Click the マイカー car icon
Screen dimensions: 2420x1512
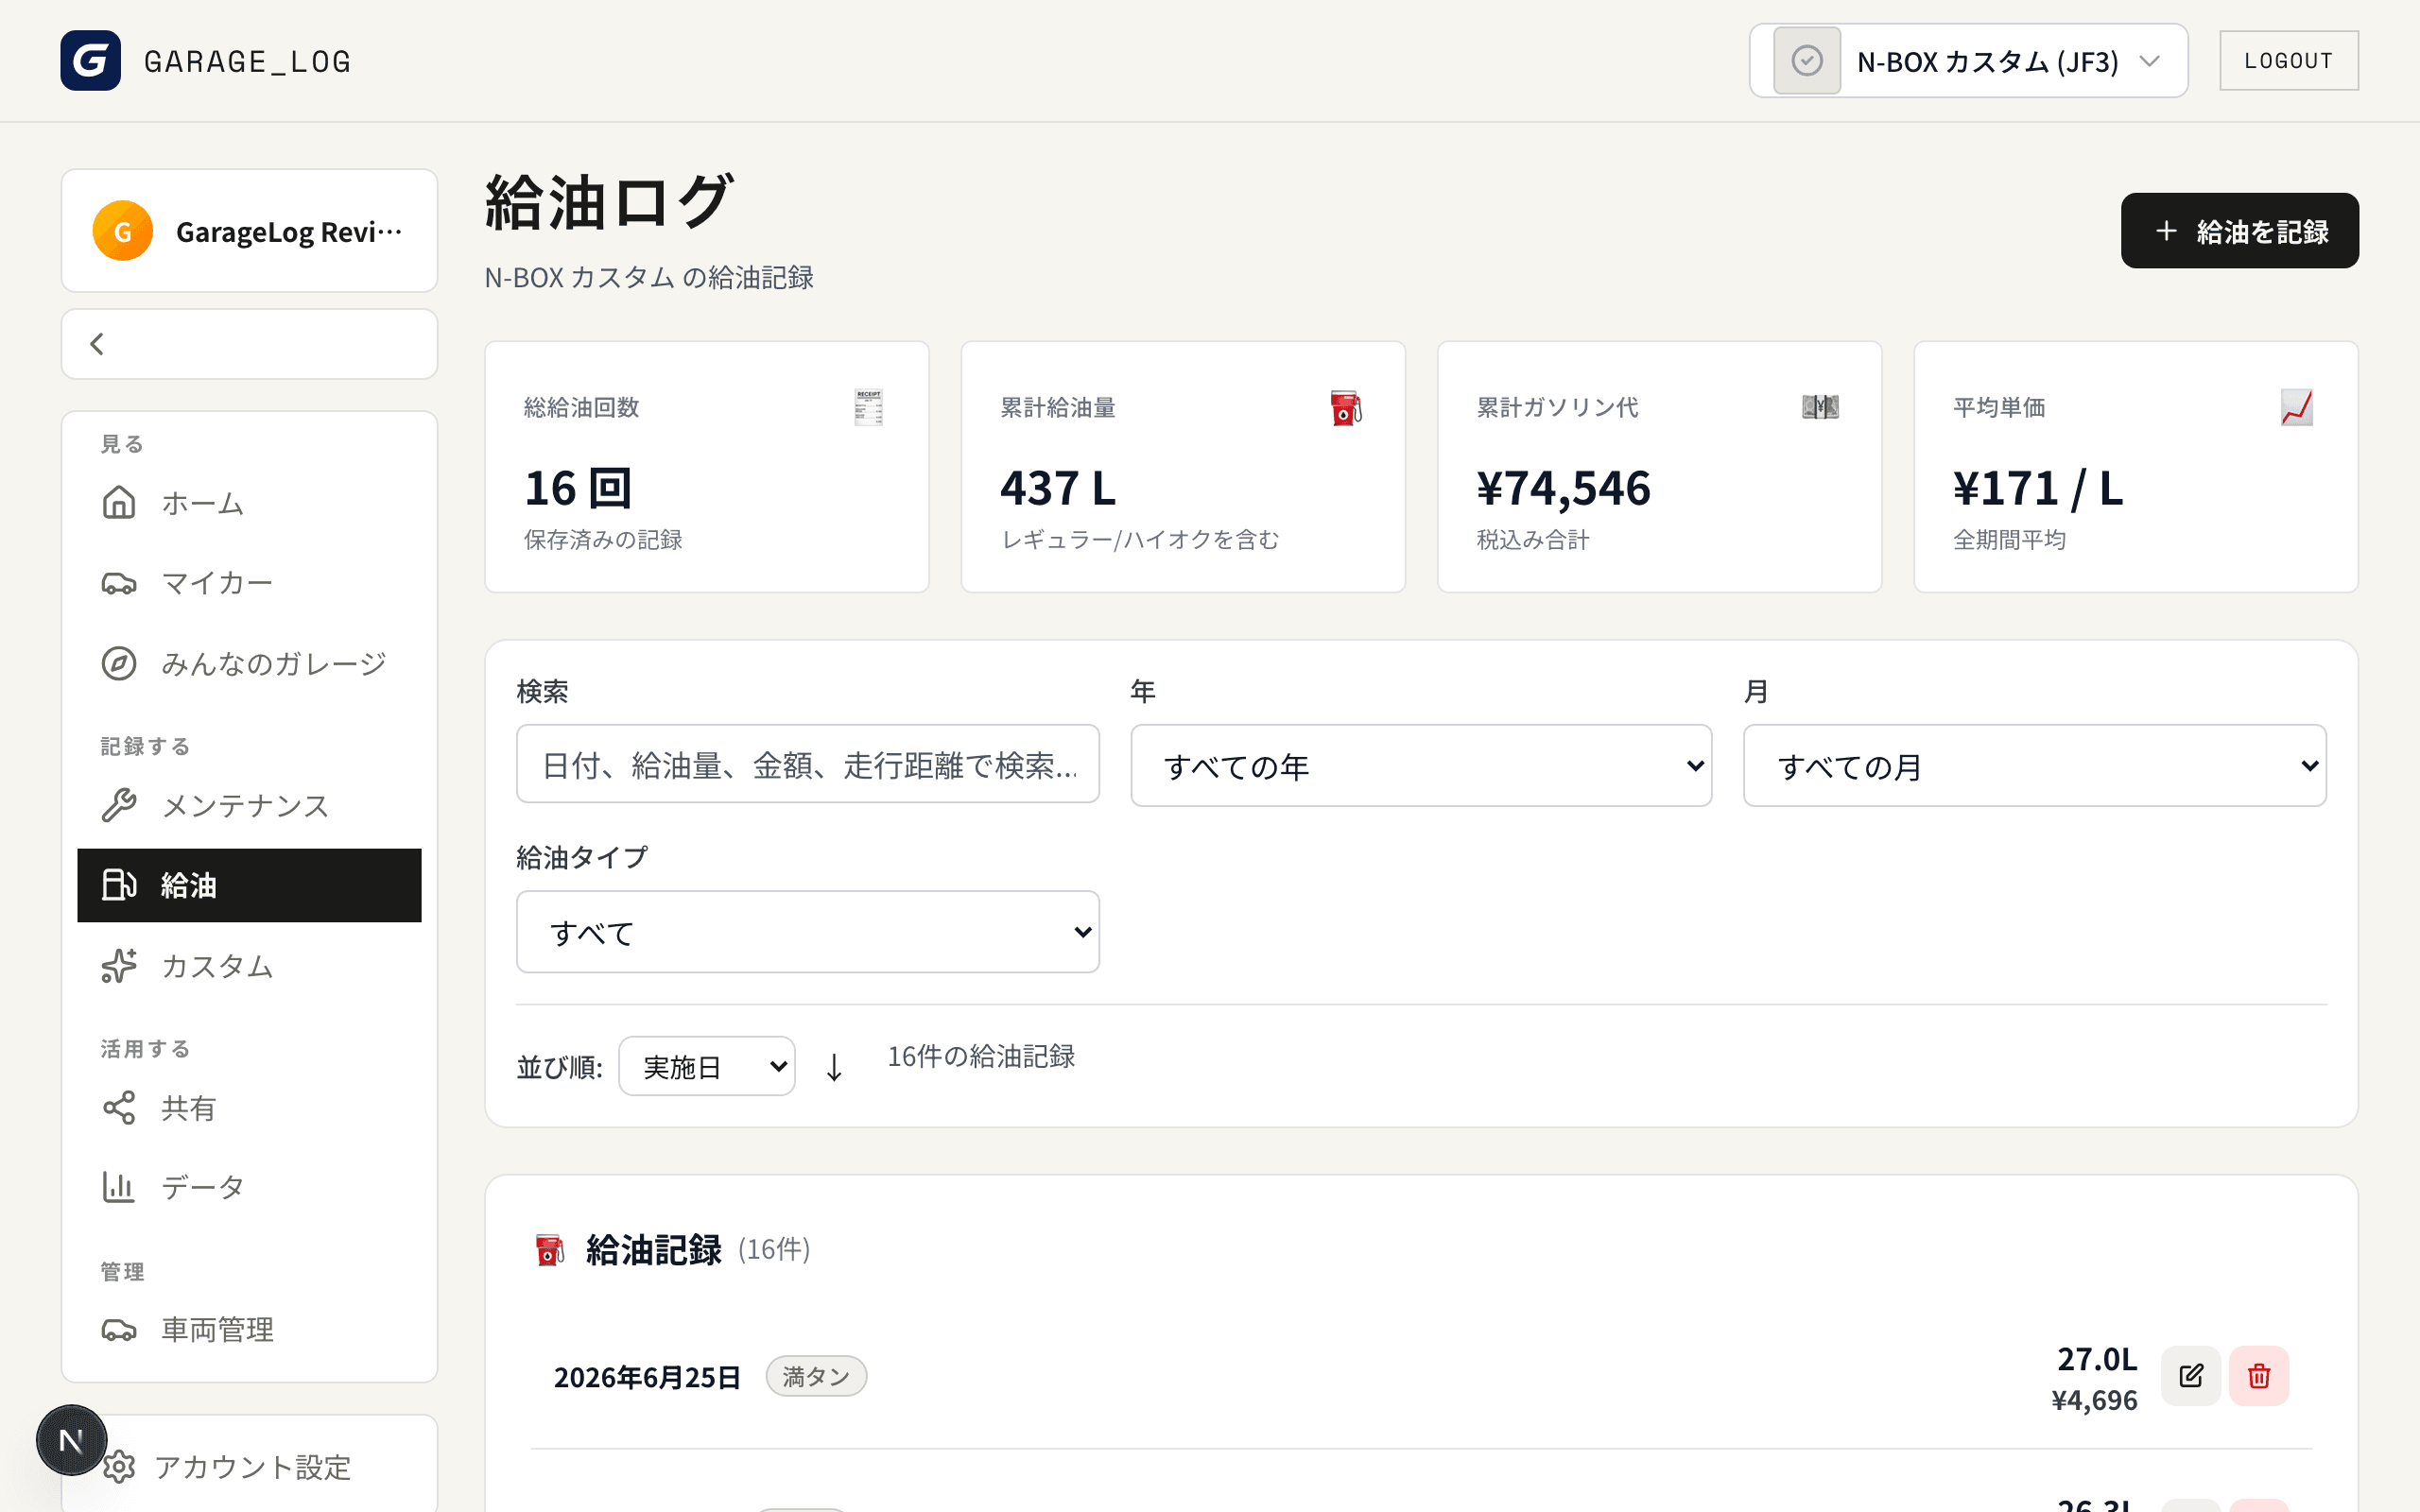click(x=119, y=583)
